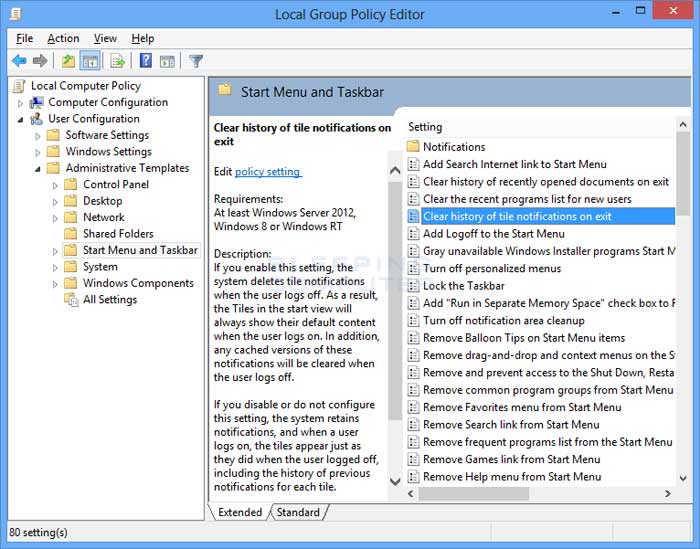The height and width of the screenshot is (549, 700).
Task: Select Remove Balloon Tips on Start Menu items
Action: 524,338
